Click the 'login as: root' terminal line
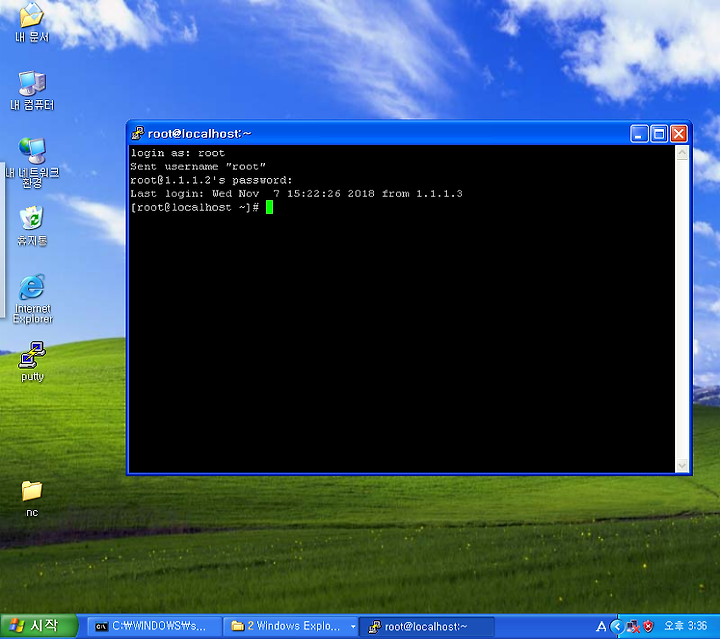This screenshot has width=720, height=639. 178,153
